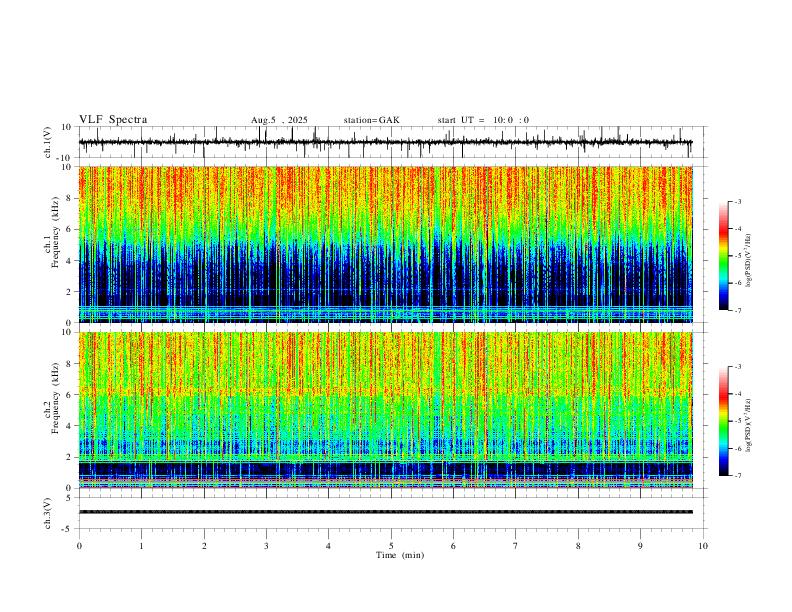
Task: Click the "station=GAK" label
Action: coord(371,120)
